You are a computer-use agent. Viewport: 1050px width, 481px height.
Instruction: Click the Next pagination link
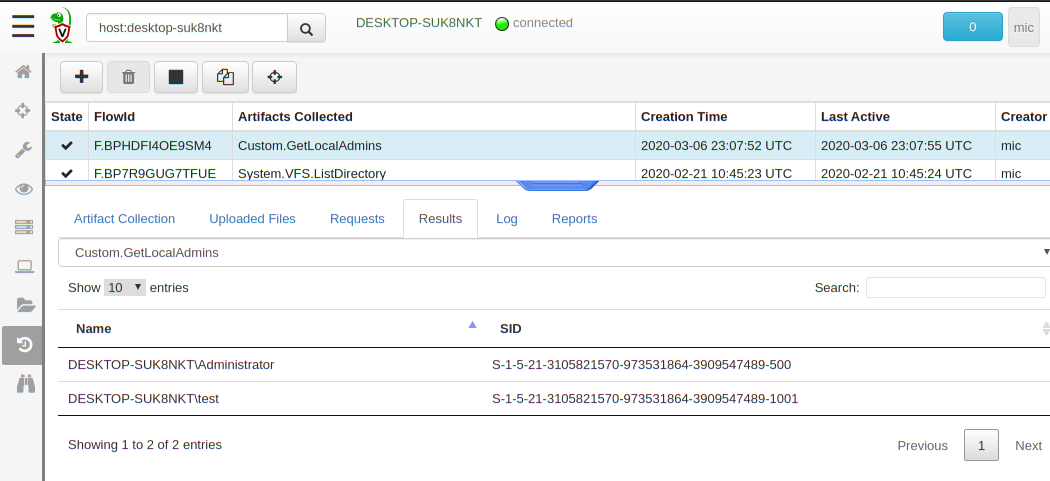(1028, 446)
